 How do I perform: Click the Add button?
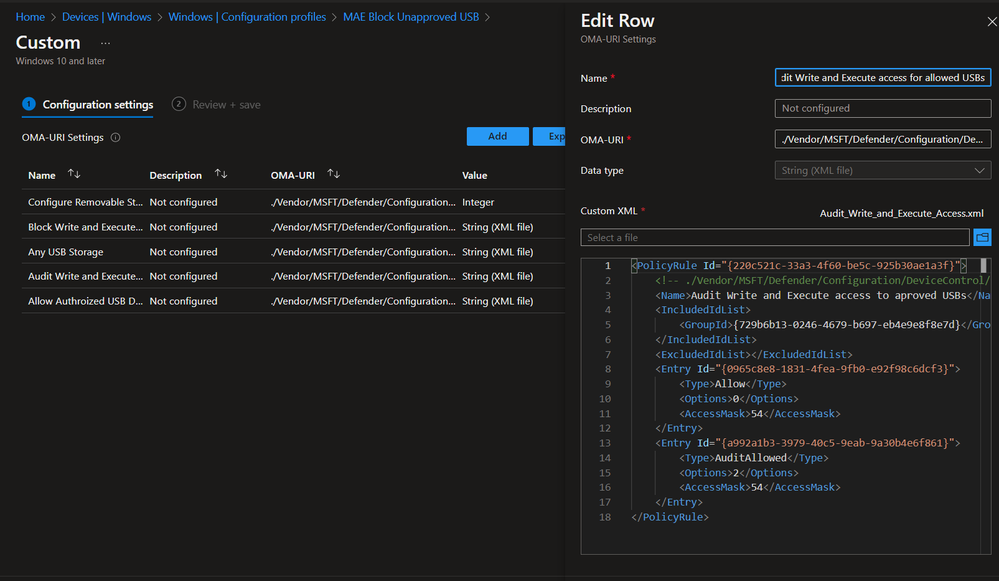pyautogui.click(x=498, y=136)
